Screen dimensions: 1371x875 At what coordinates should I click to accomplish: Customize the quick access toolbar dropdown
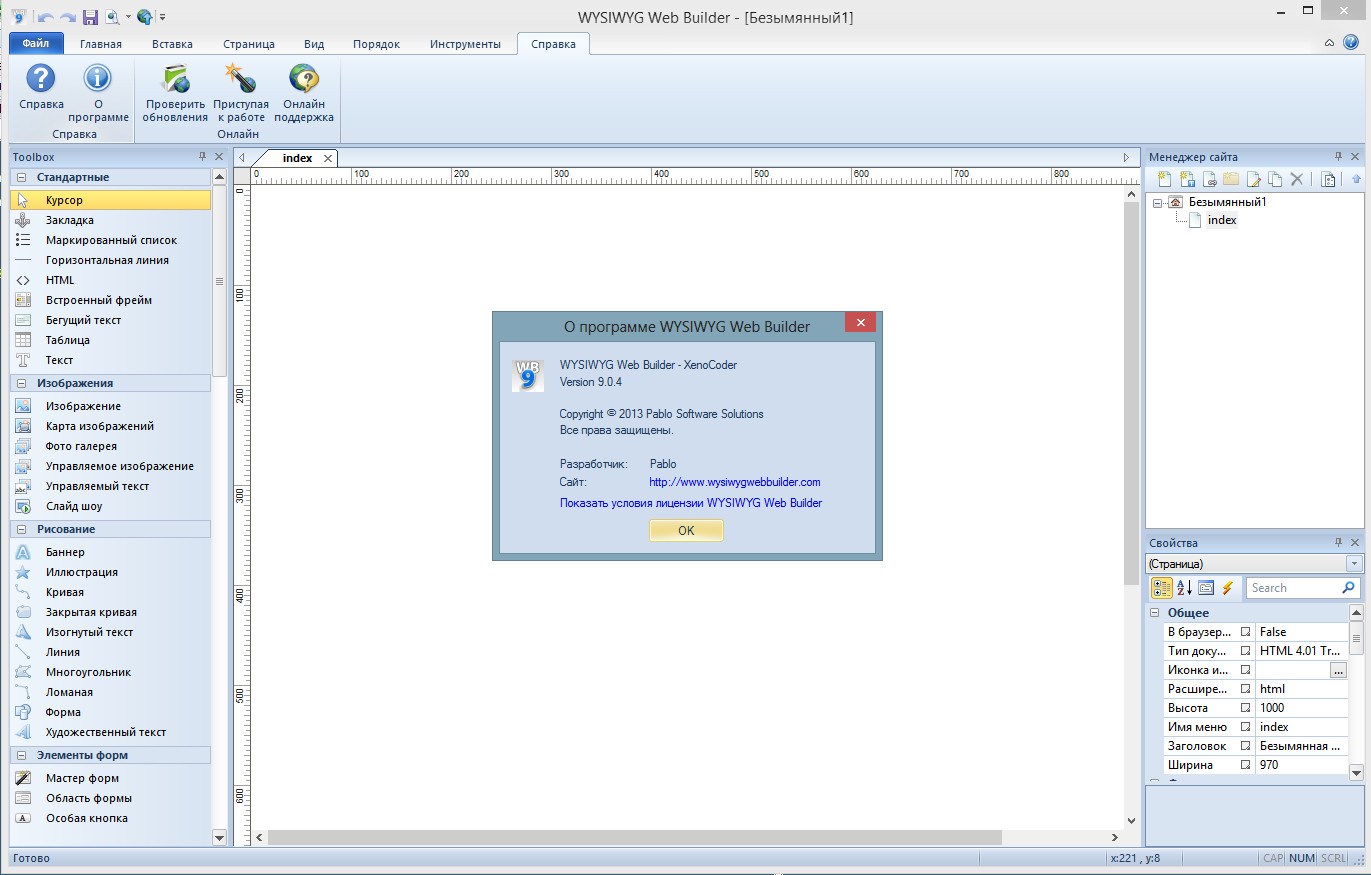(x=163, y=17)
